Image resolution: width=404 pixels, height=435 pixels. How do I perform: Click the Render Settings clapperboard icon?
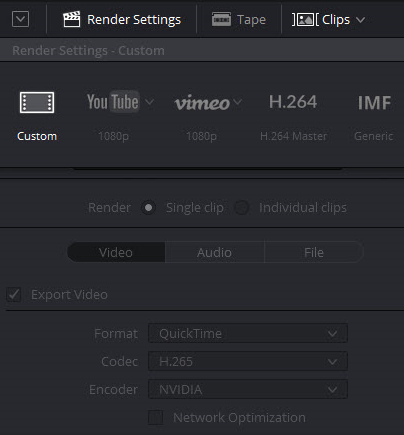pos(72,19)
